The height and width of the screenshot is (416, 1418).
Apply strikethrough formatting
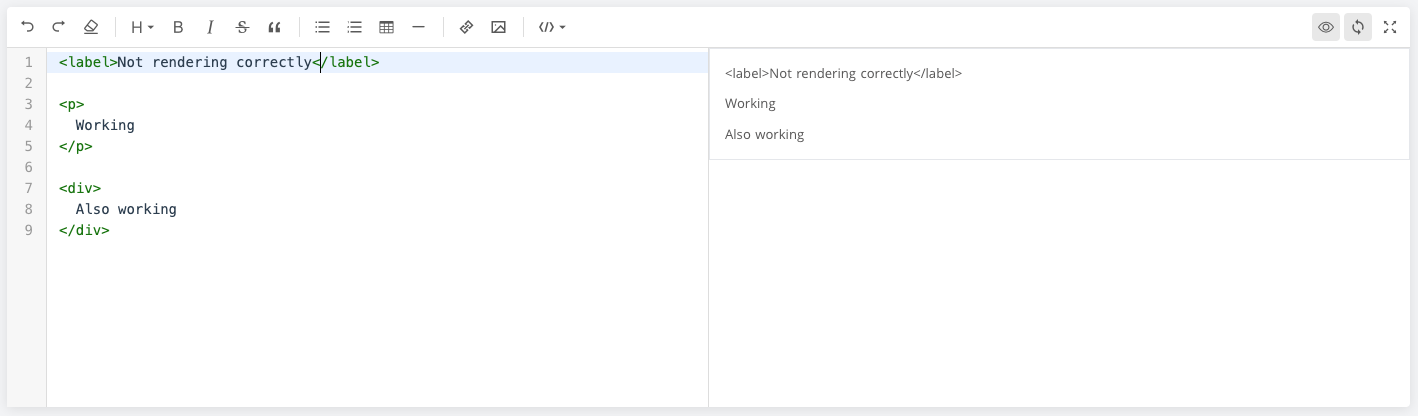click(242, 27)
